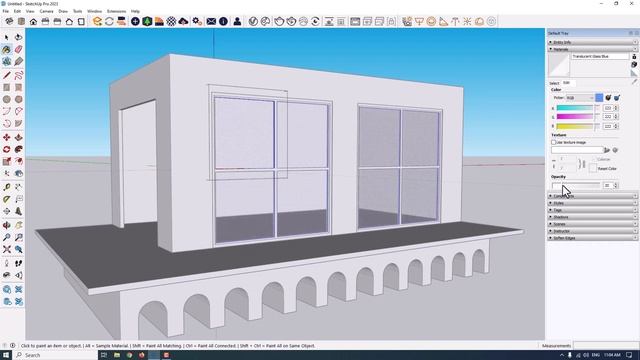Expand the Styles panel
The image size is (640, 360).
pyautogui.click(x=592, y=203)
